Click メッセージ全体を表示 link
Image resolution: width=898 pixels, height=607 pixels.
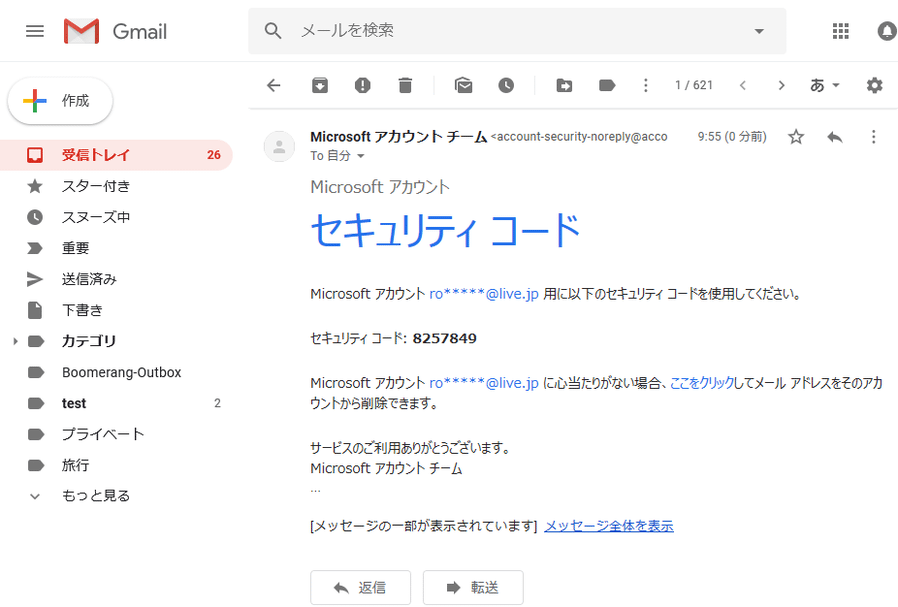pyautogui.click(x=609, y=526)
